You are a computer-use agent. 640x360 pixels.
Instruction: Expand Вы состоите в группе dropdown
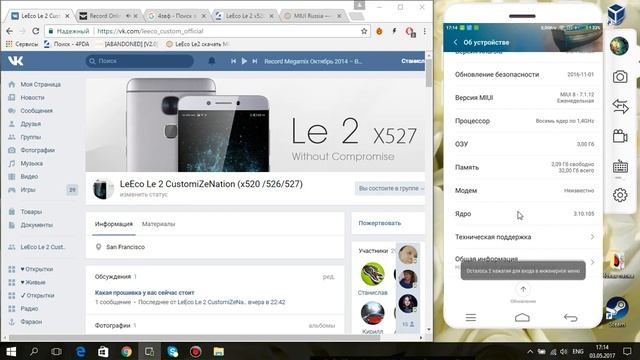tap(391, 188)
